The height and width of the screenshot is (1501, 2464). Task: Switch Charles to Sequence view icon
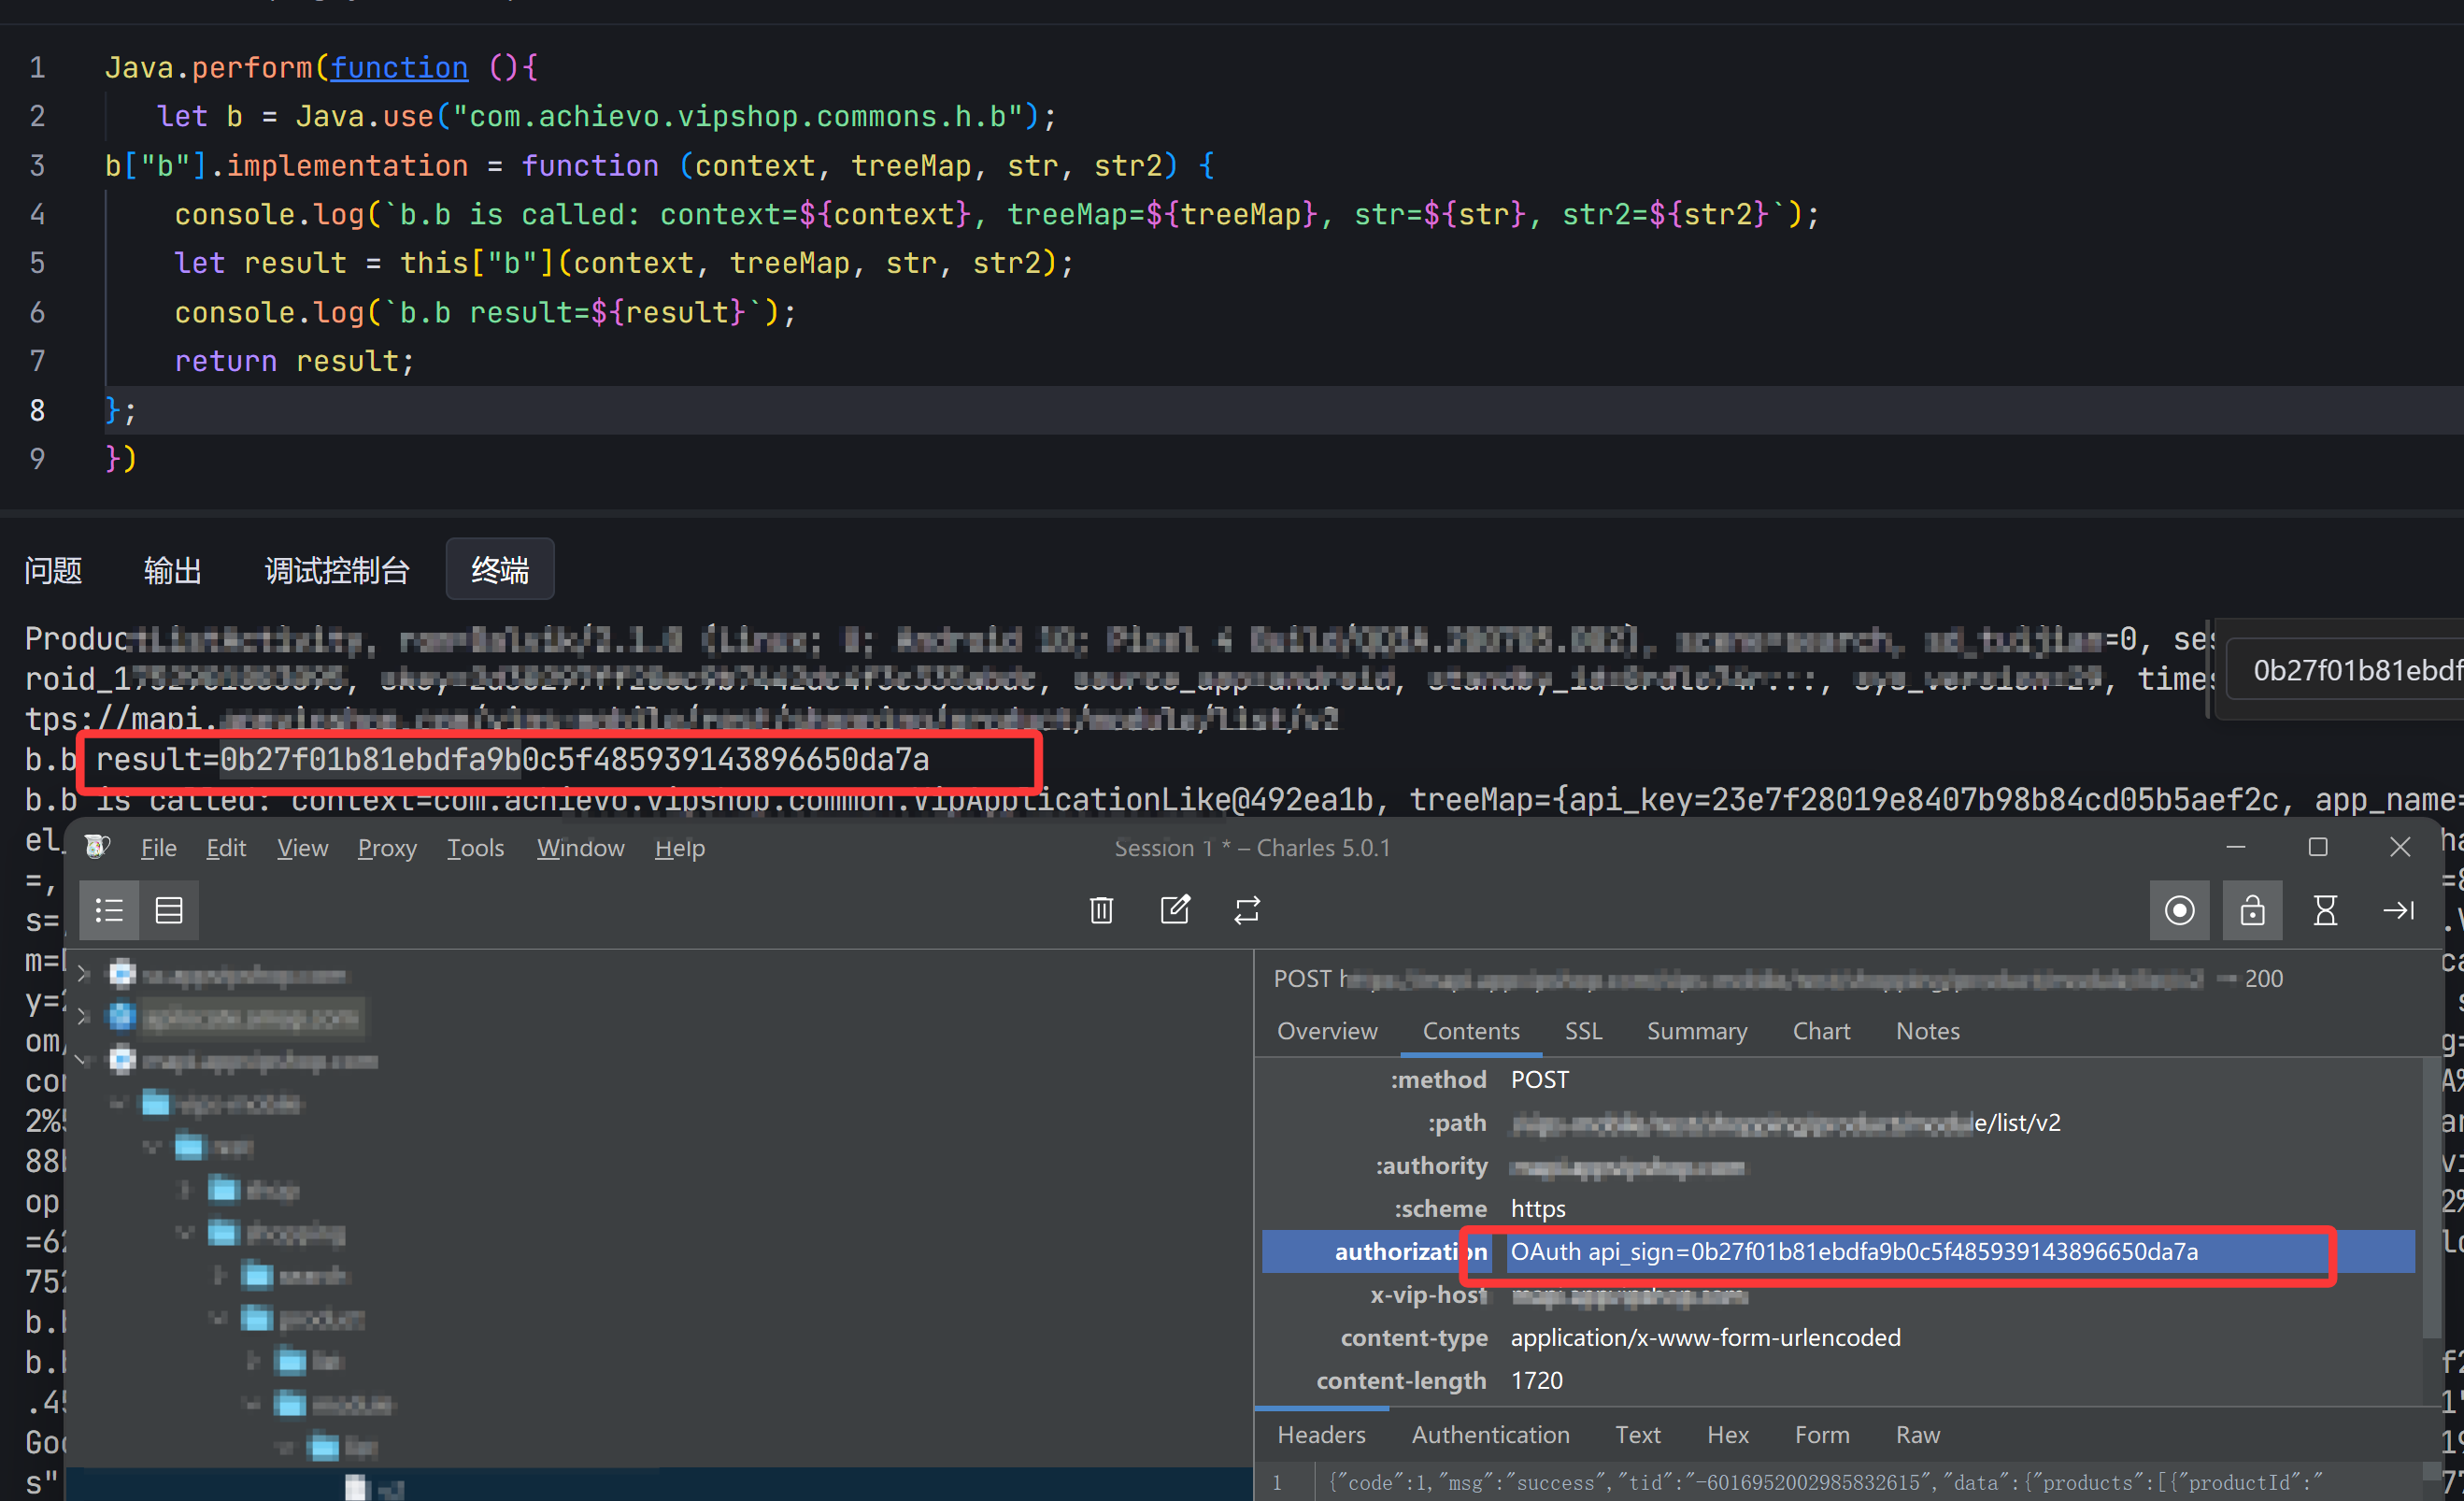(x=169, y=910)
